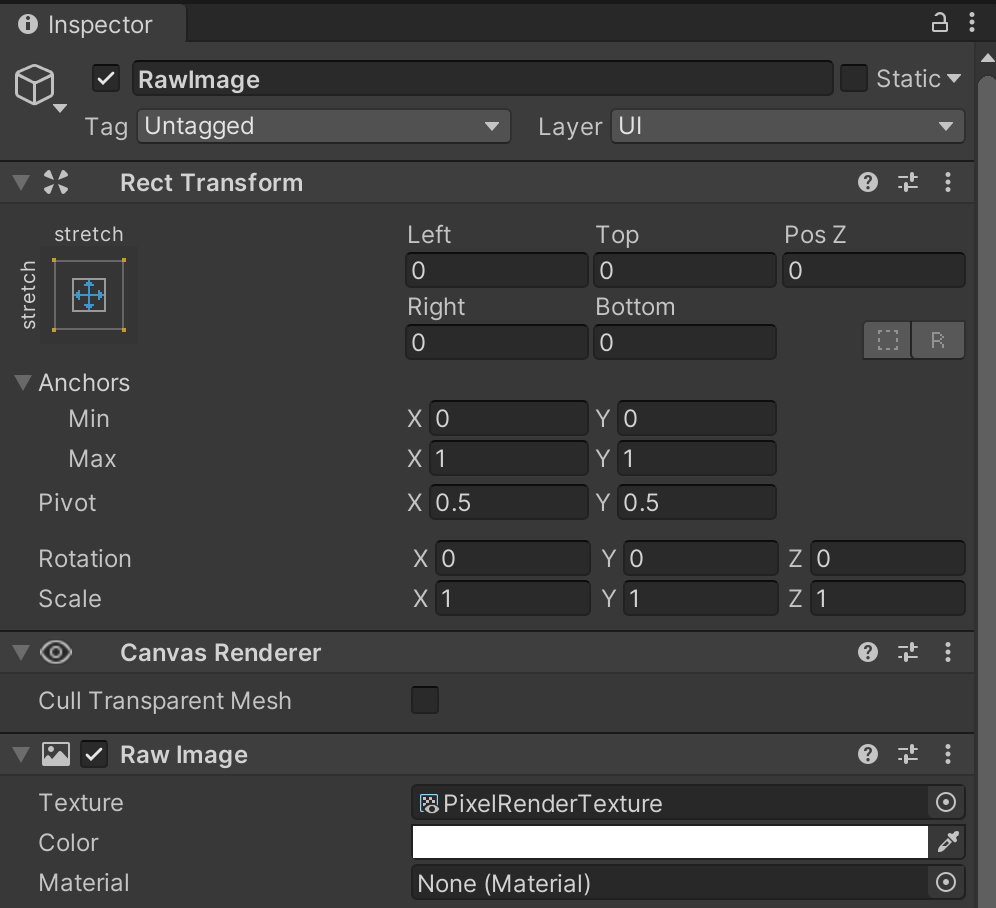Enable the Static checkbox
996x908 pixels.
tap(854, 79)
